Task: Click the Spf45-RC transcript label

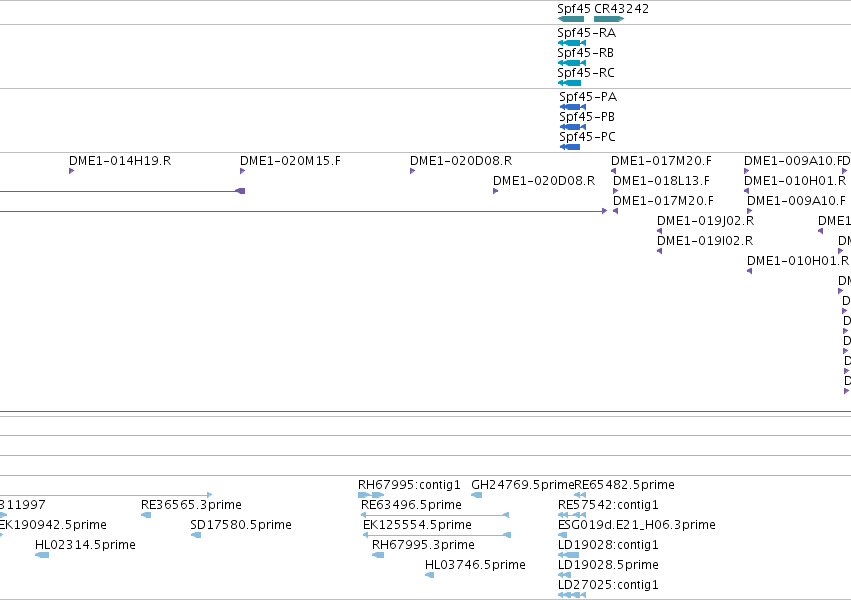Action: click(x=586, y=73)
